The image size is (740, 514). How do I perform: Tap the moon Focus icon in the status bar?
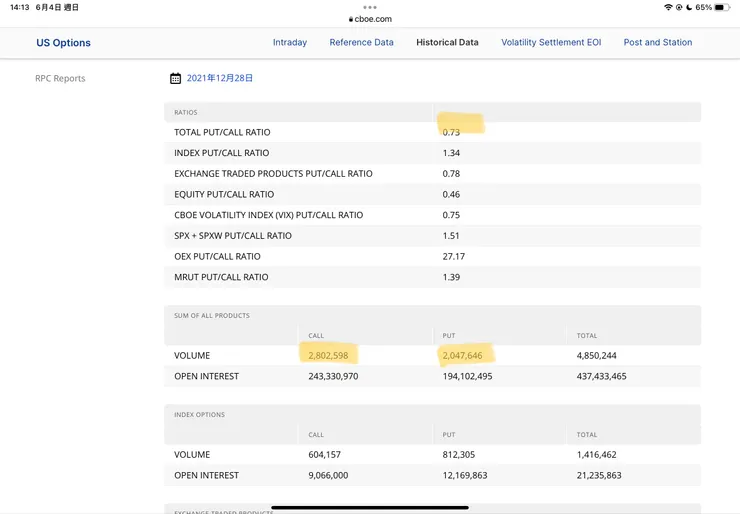689,7
